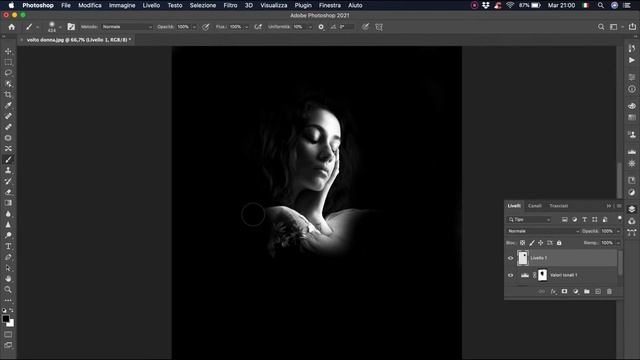640x360 pixels.
Task: Open the layer Opacità dropdown arrow
Action: (x=618, y=231)
